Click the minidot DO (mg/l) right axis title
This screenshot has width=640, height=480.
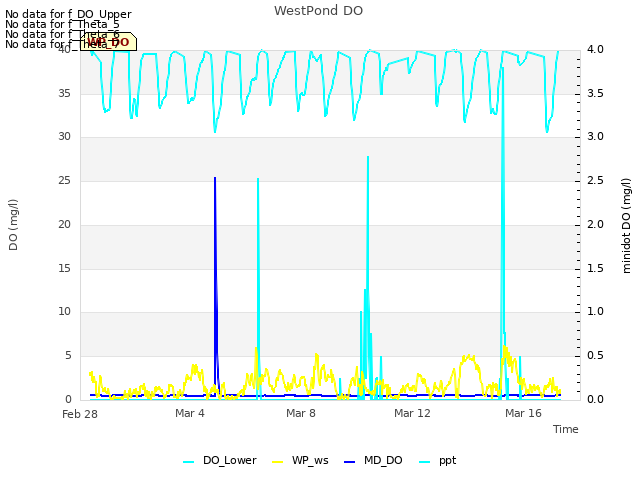pyautogui.click(x=626, y=225)
